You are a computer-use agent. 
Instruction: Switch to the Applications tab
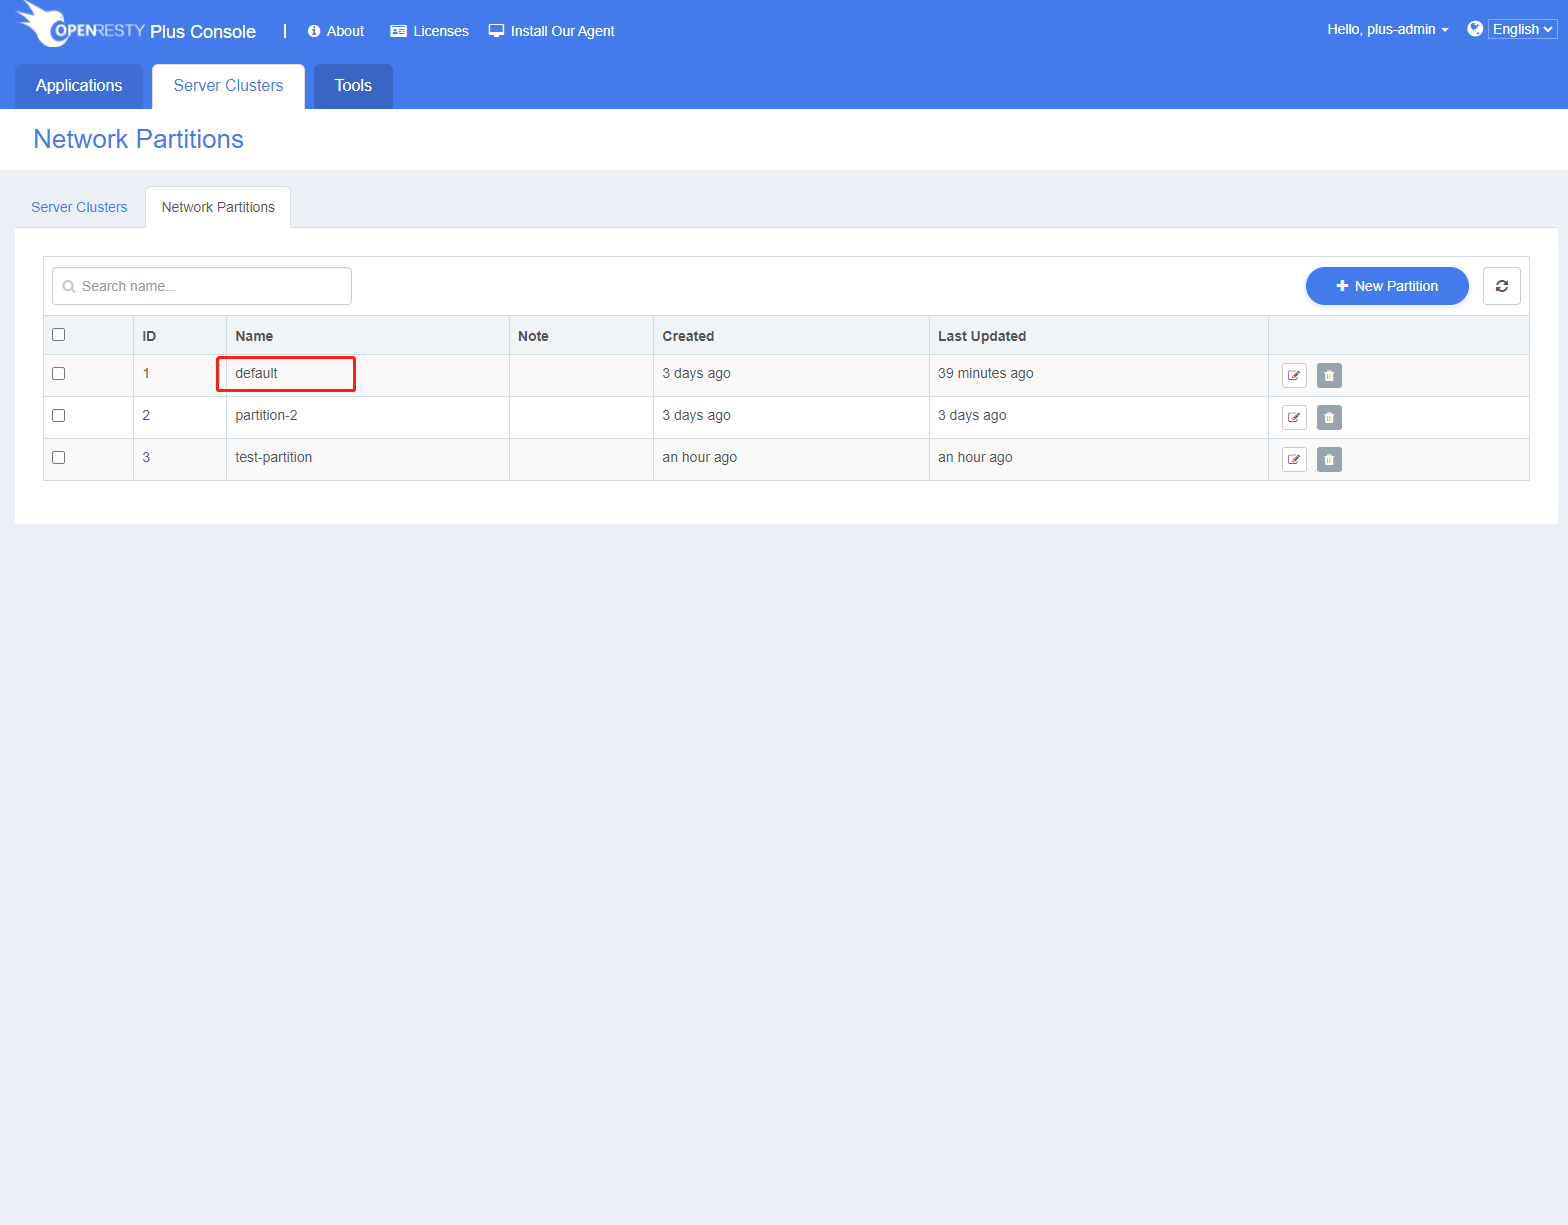pyautogui.click(x=79, y=86)
